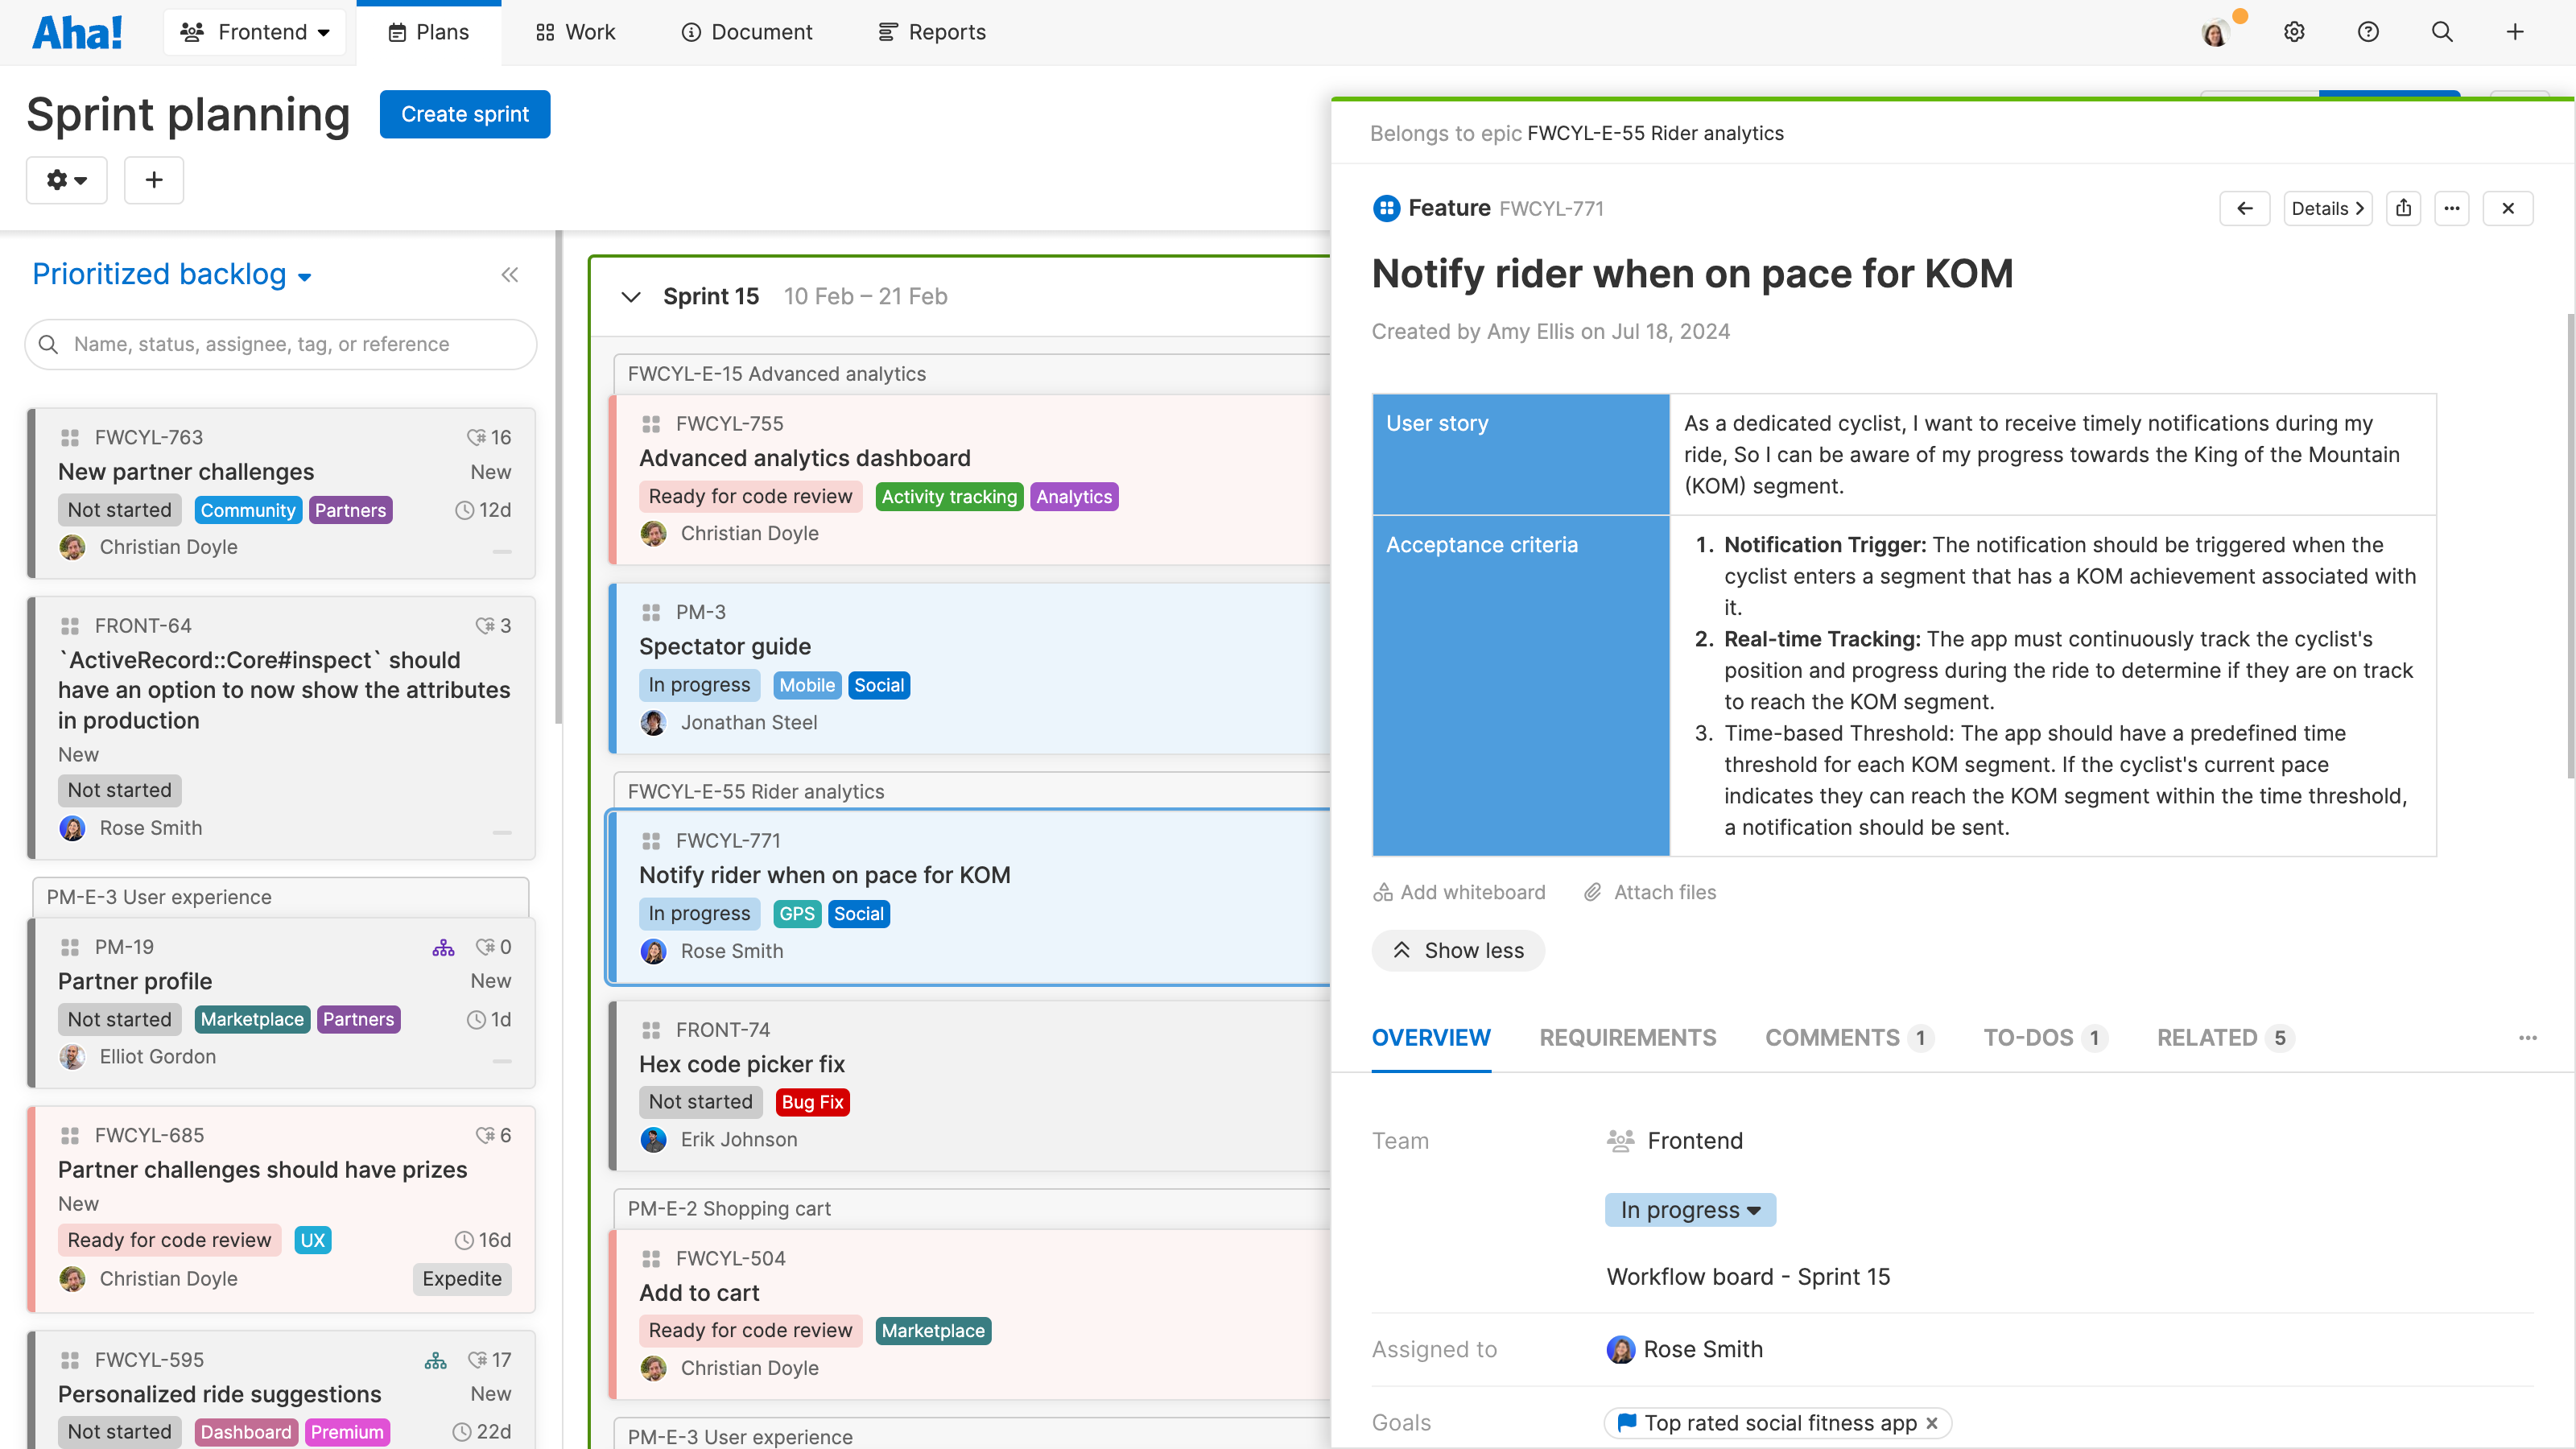Click the Create sprint button

[x=464, y=114]
